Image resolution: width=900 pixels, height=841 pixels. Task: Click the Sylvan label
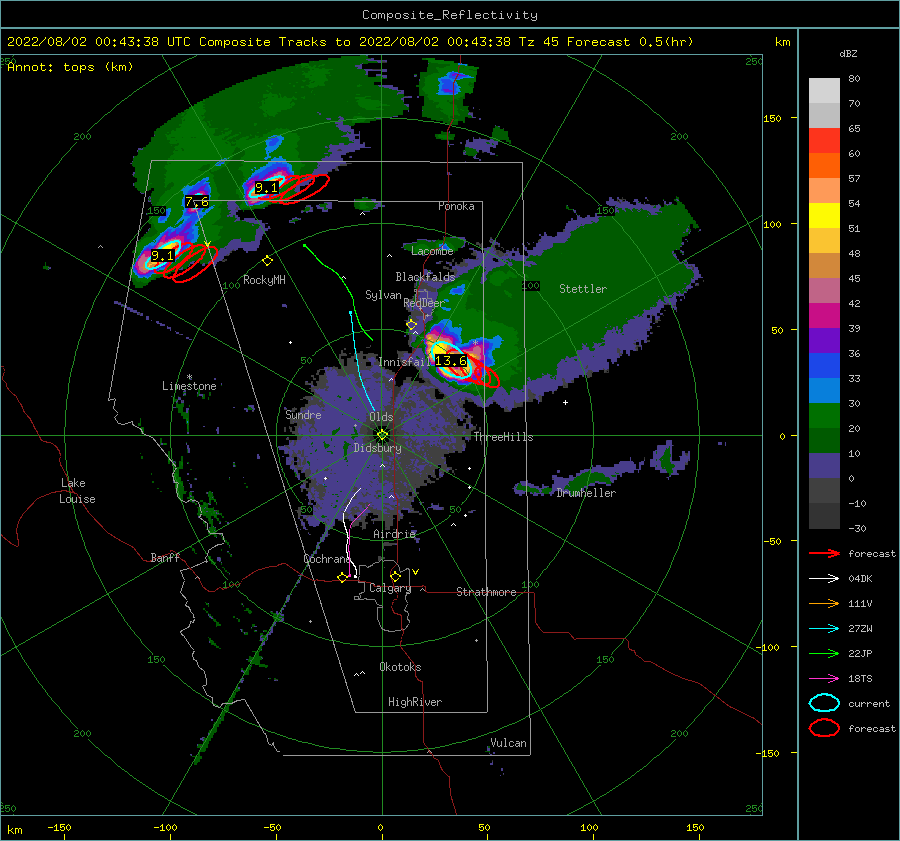tap(383, 294)
